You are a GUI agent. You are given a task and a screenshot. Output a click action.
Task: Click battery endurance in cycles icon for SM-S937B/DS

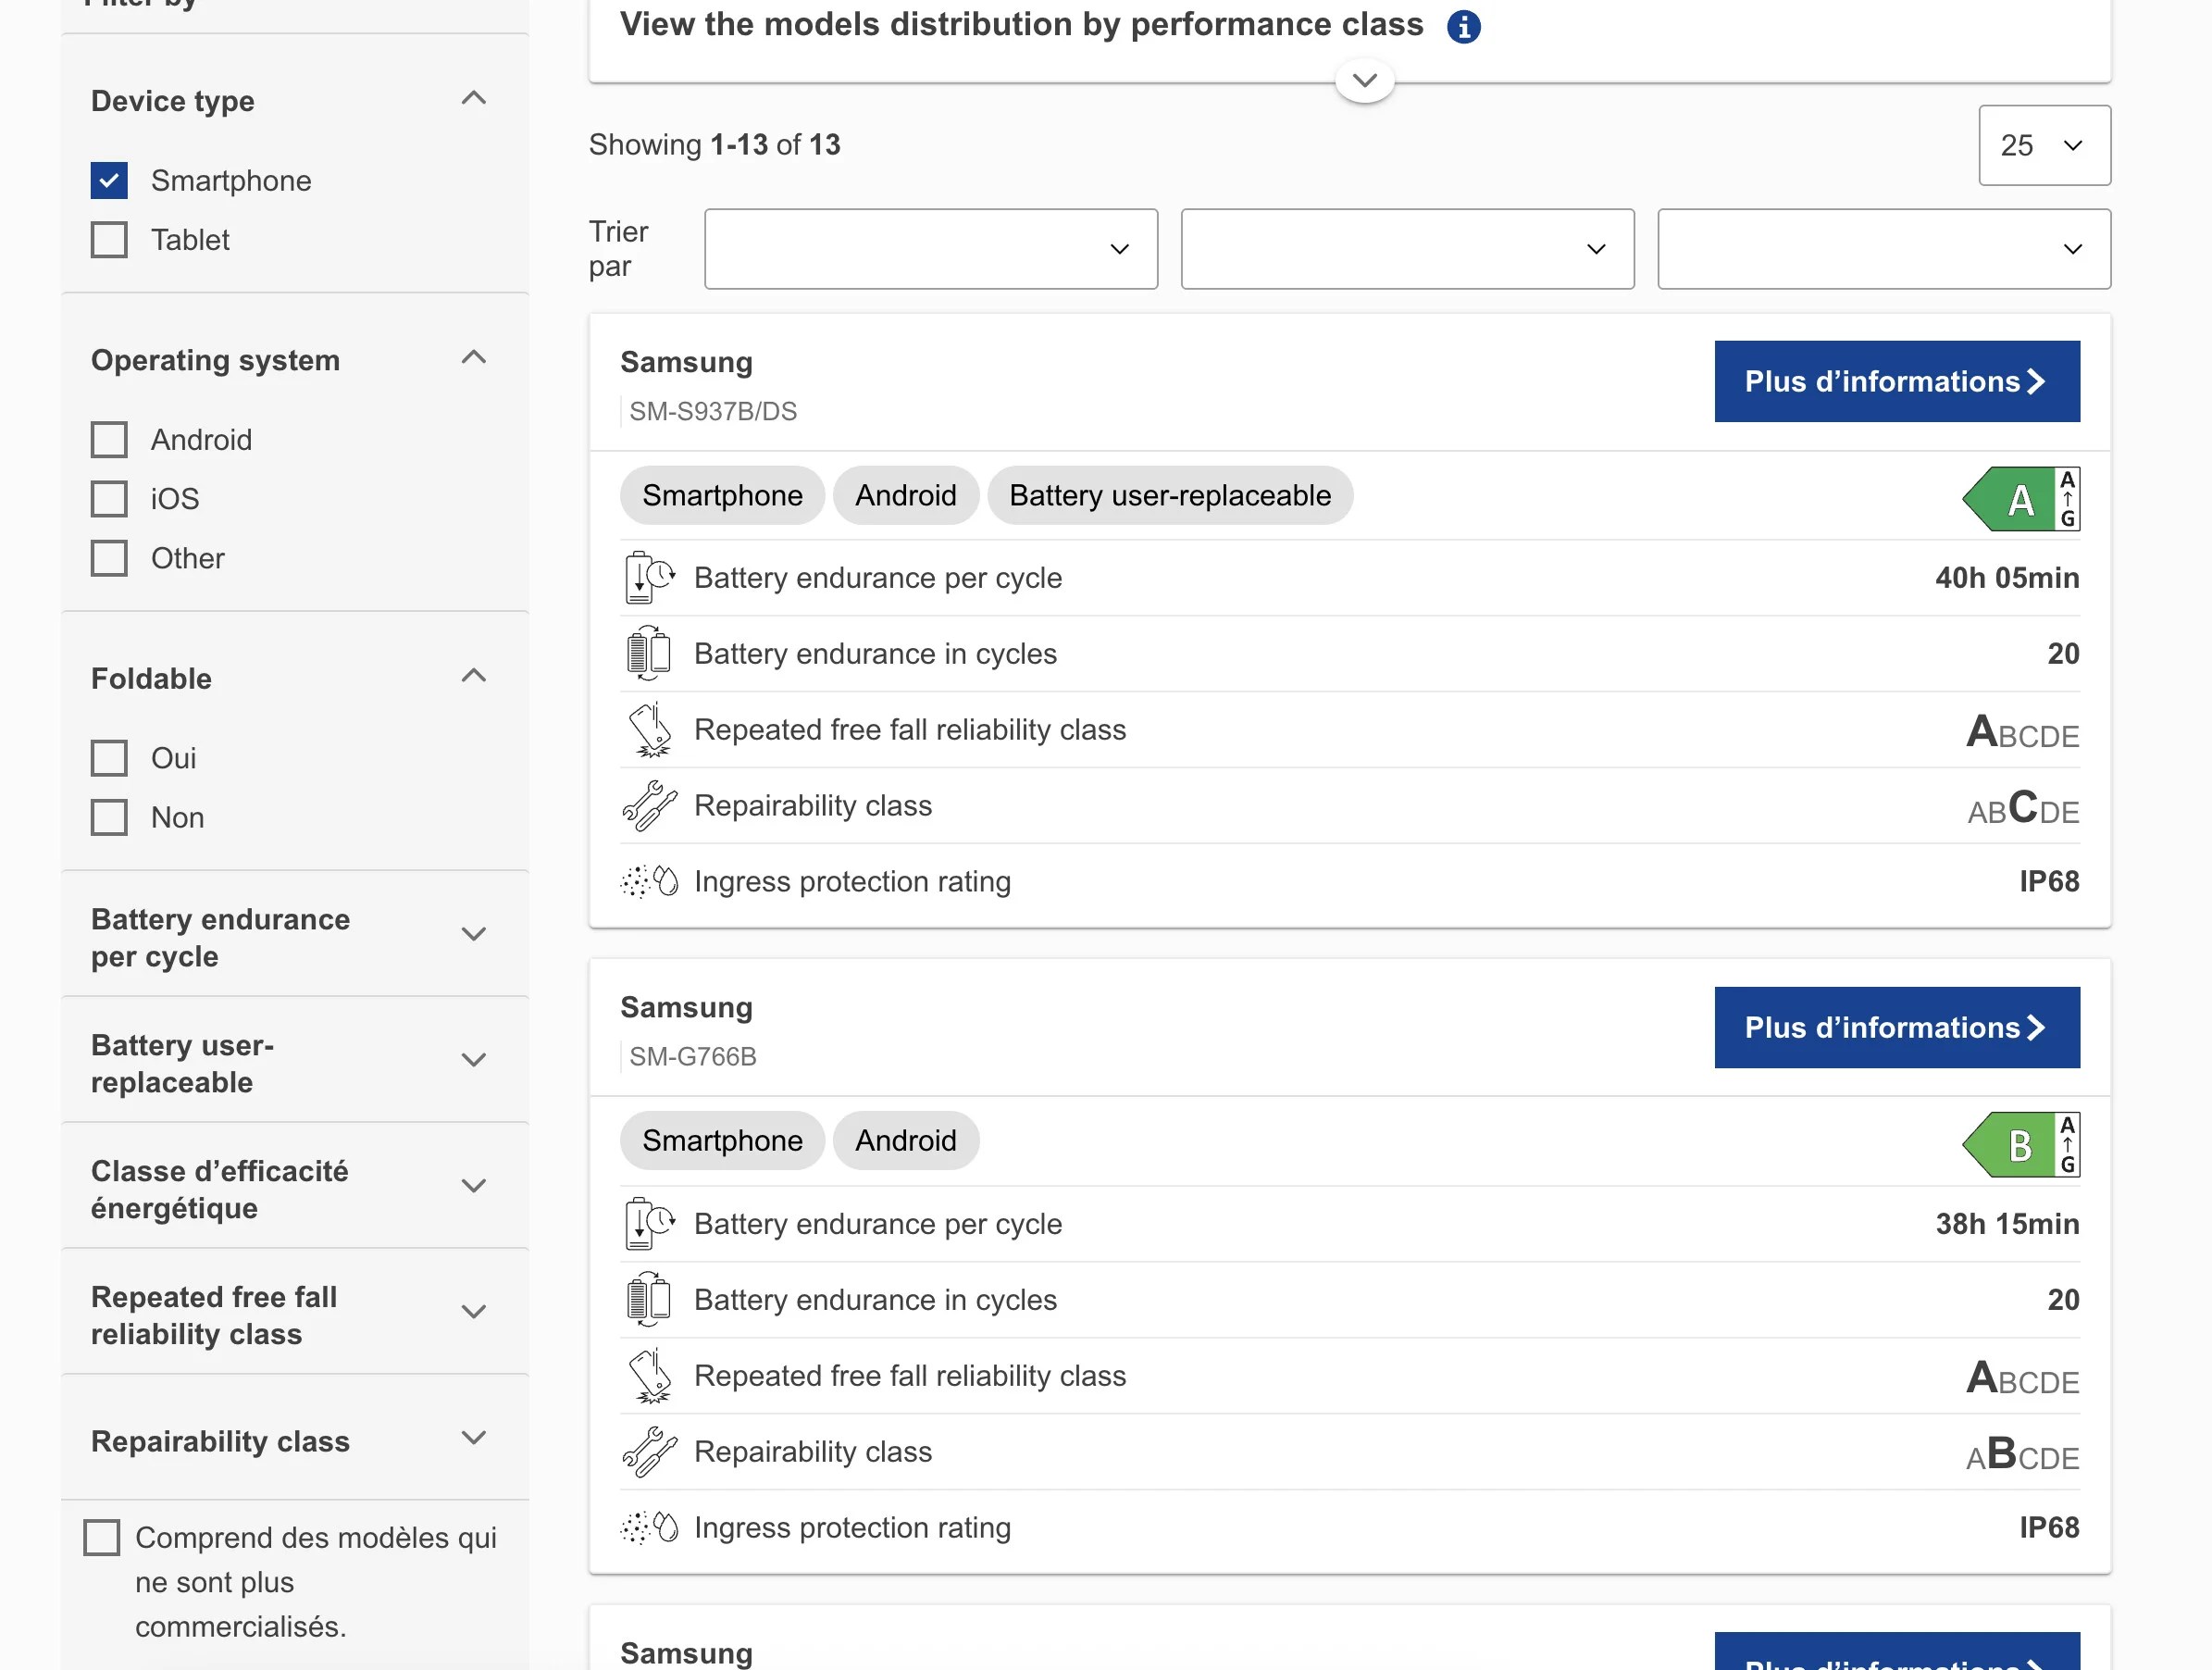tap(649, 654)
